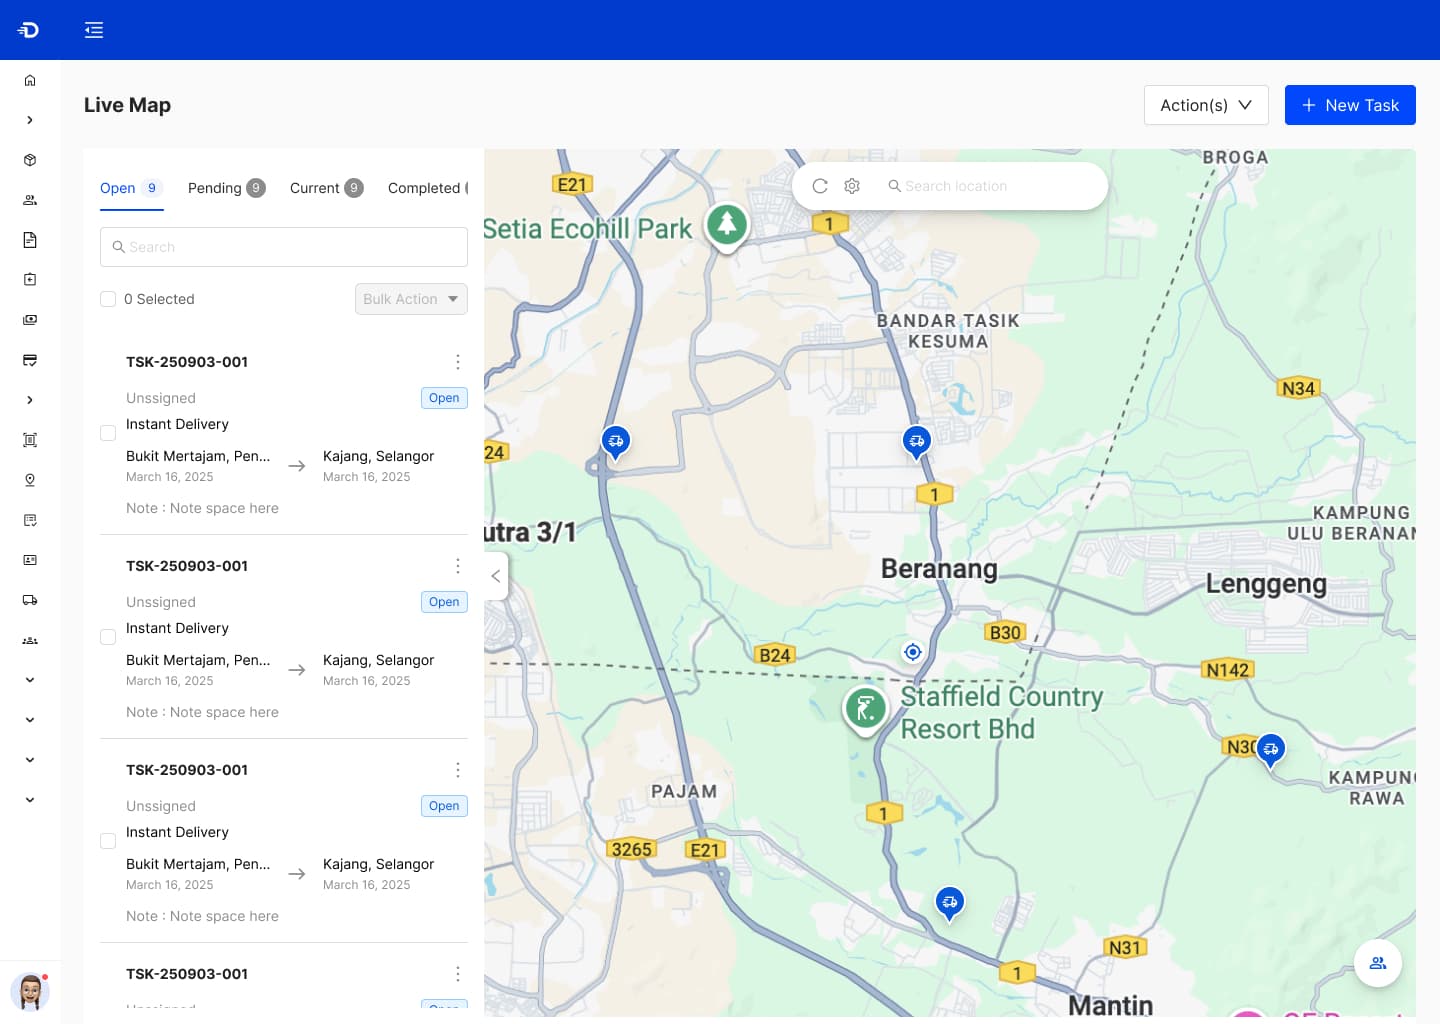Open the location pin icon in sidebar
This screenshot has height=1024, width=1440.
pyautogui.click(x=30, y=480)
